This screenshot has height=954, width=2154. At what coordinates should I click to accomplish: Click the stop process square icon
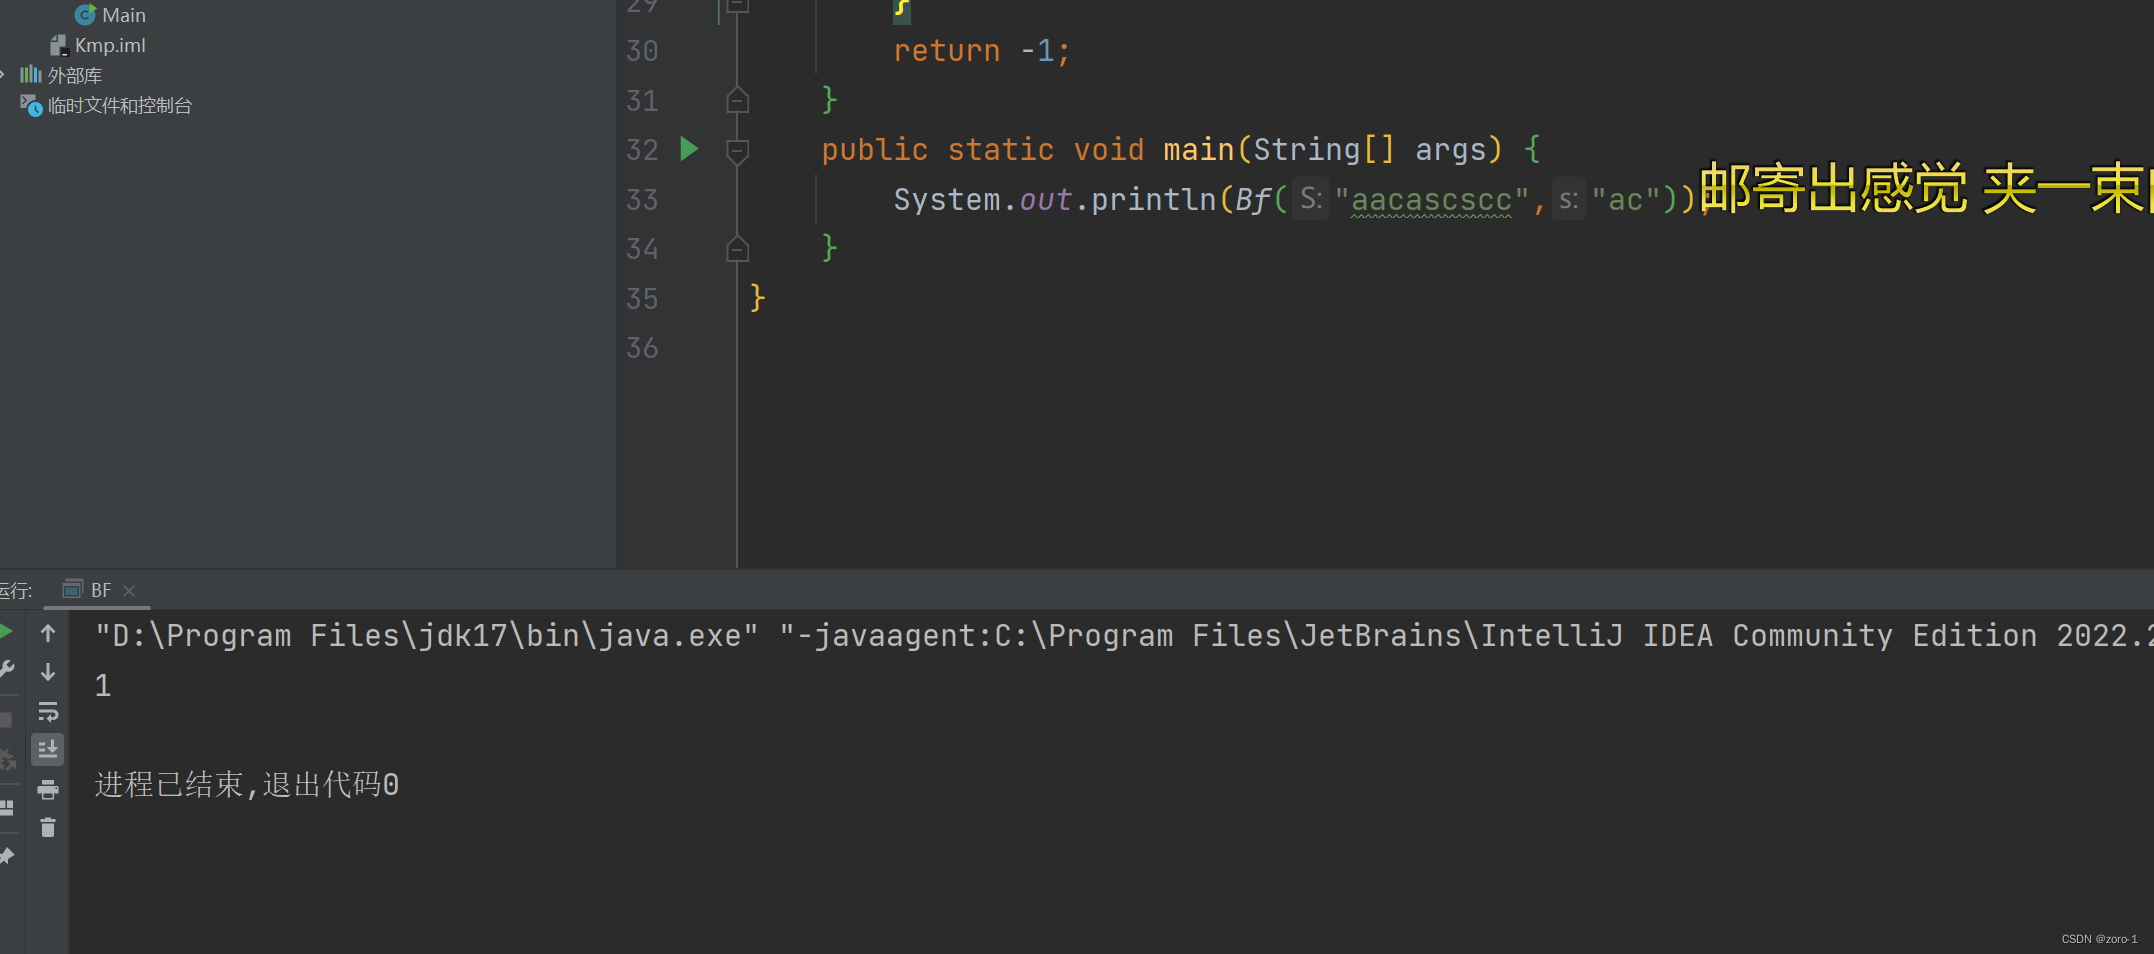tap(6, 720)
